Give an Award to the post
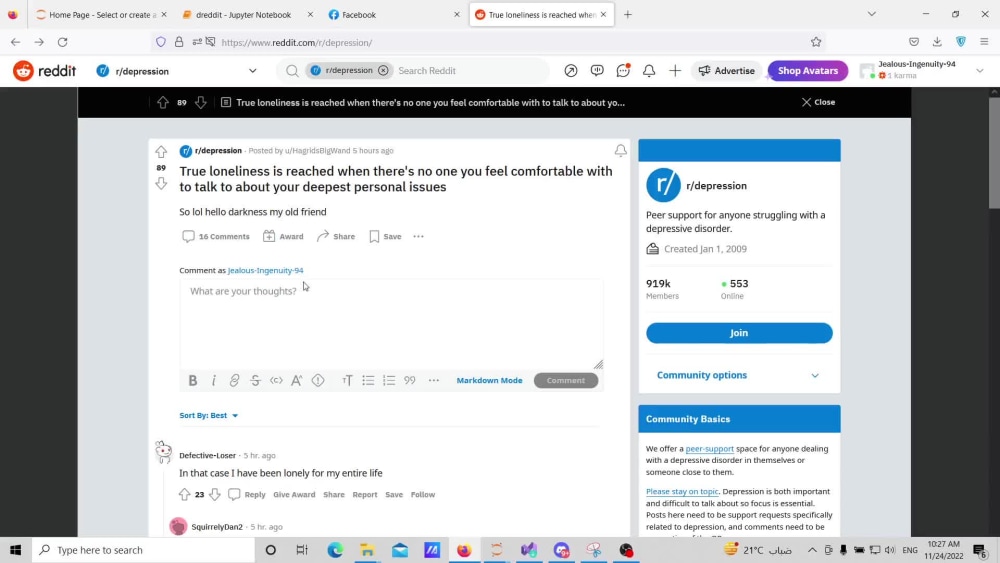The image size is (1000, 563). [x=283, y=237]
